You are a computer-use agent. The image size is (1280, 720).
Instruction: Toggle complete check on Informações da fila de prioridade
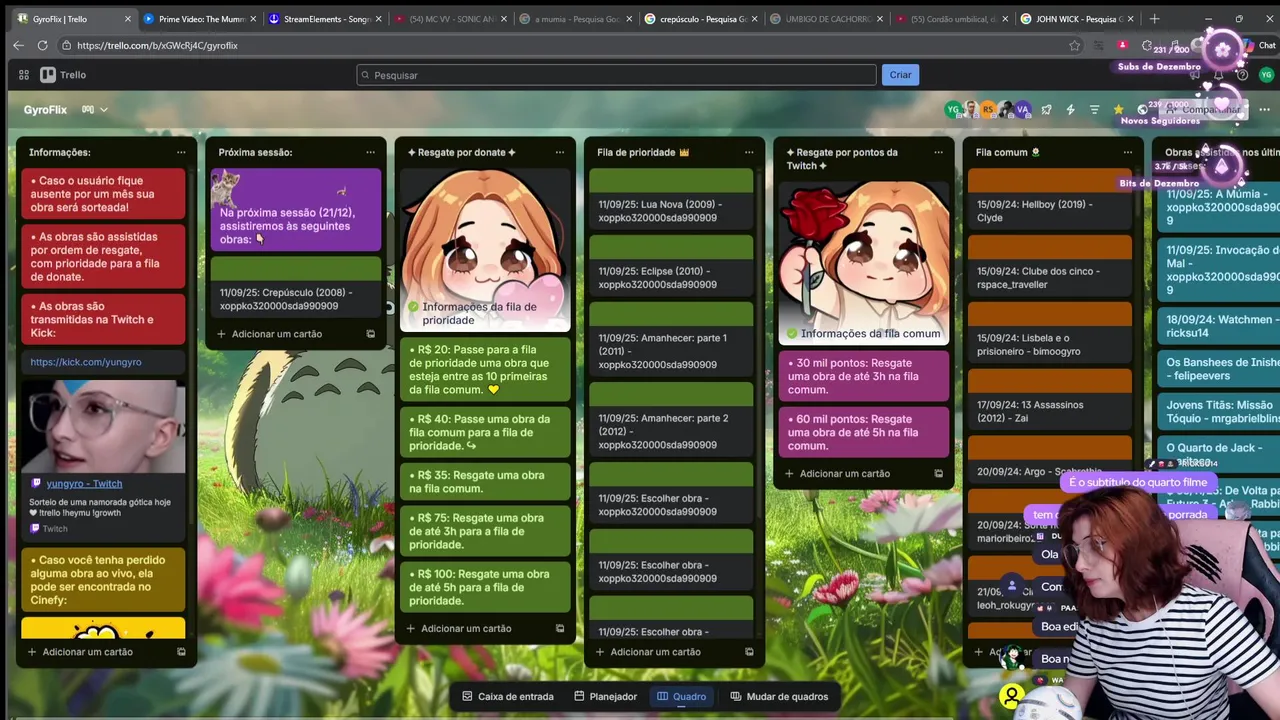414,307
